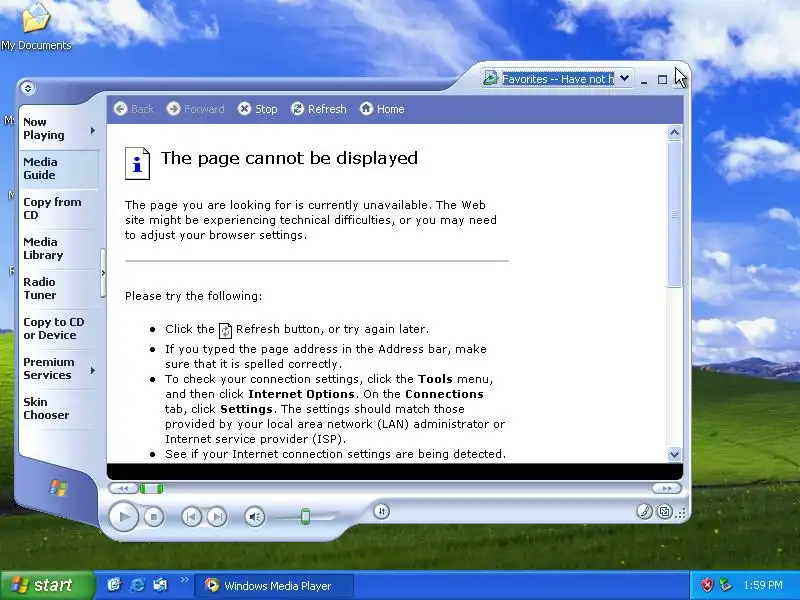Launch Internet Explorer from Quick Launch
Image resolution: width=800 pixels, height=600 pixels.
pyautogui.click(x=137, y=585)
